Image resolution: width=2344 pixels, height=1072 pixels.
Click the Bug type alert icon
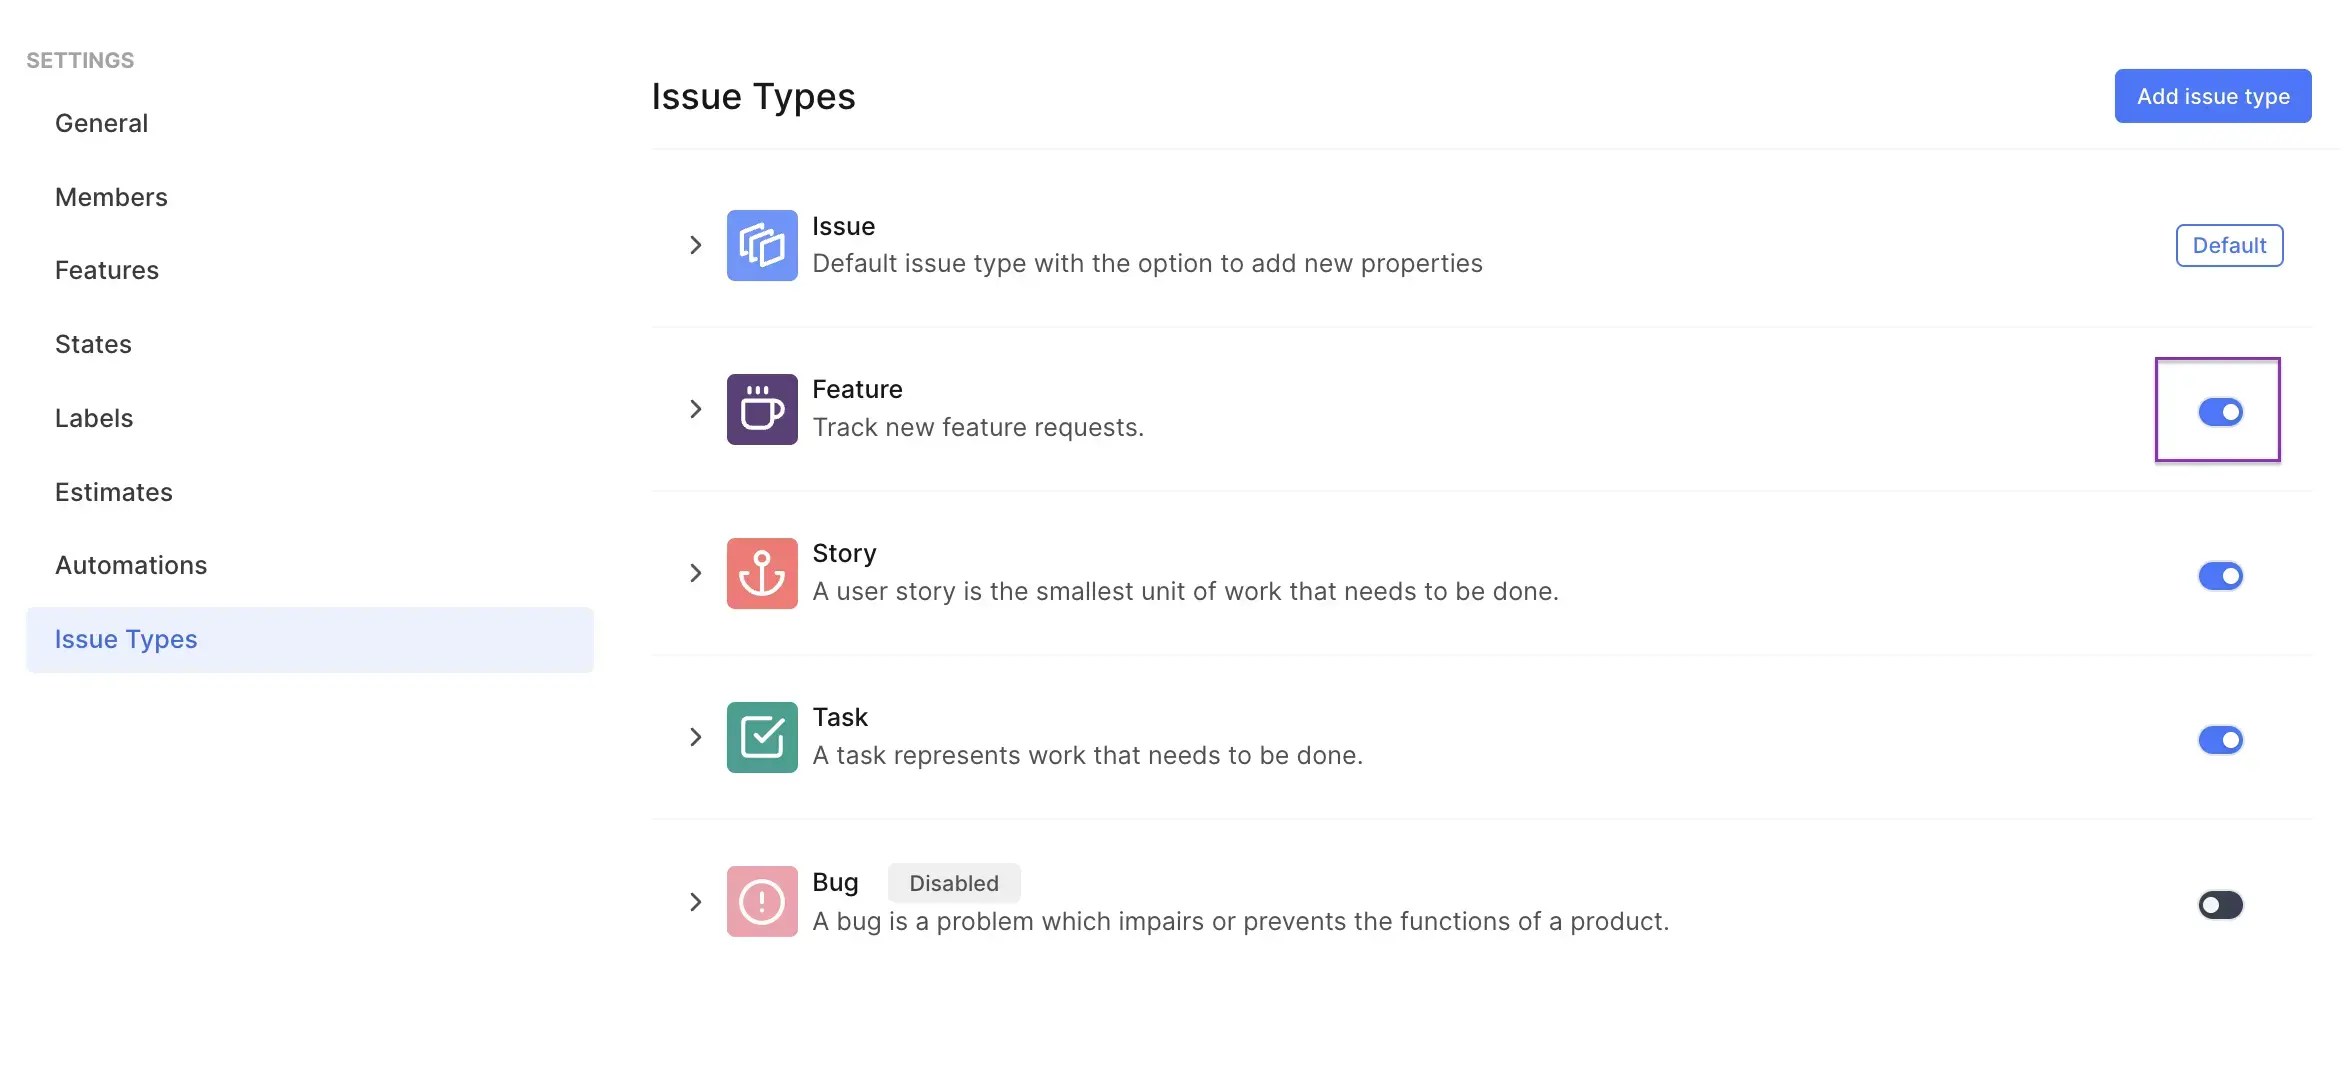click(x=761, y=901)
